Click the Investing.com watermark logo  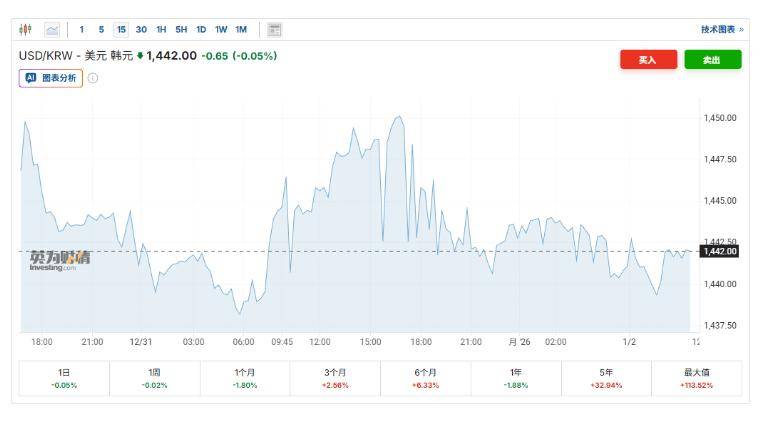[x=59, y=259]
